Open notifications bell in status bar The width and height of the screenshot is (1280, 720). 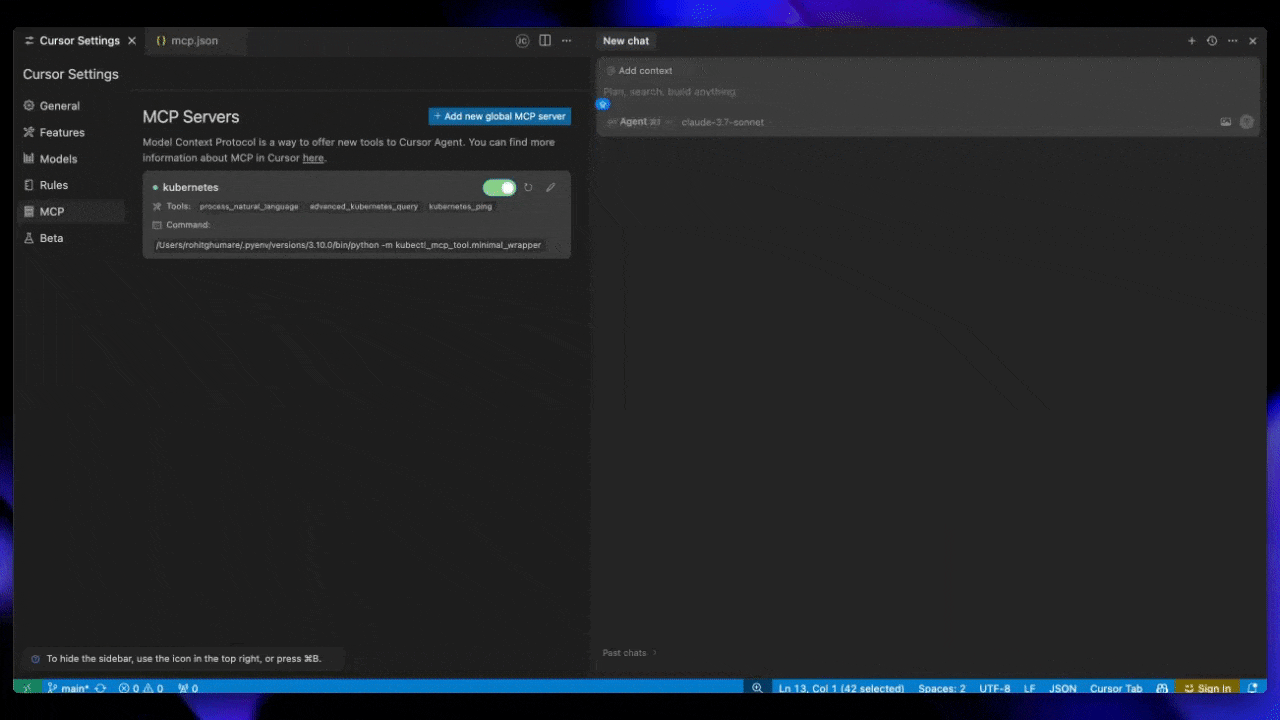(1253, 688)
